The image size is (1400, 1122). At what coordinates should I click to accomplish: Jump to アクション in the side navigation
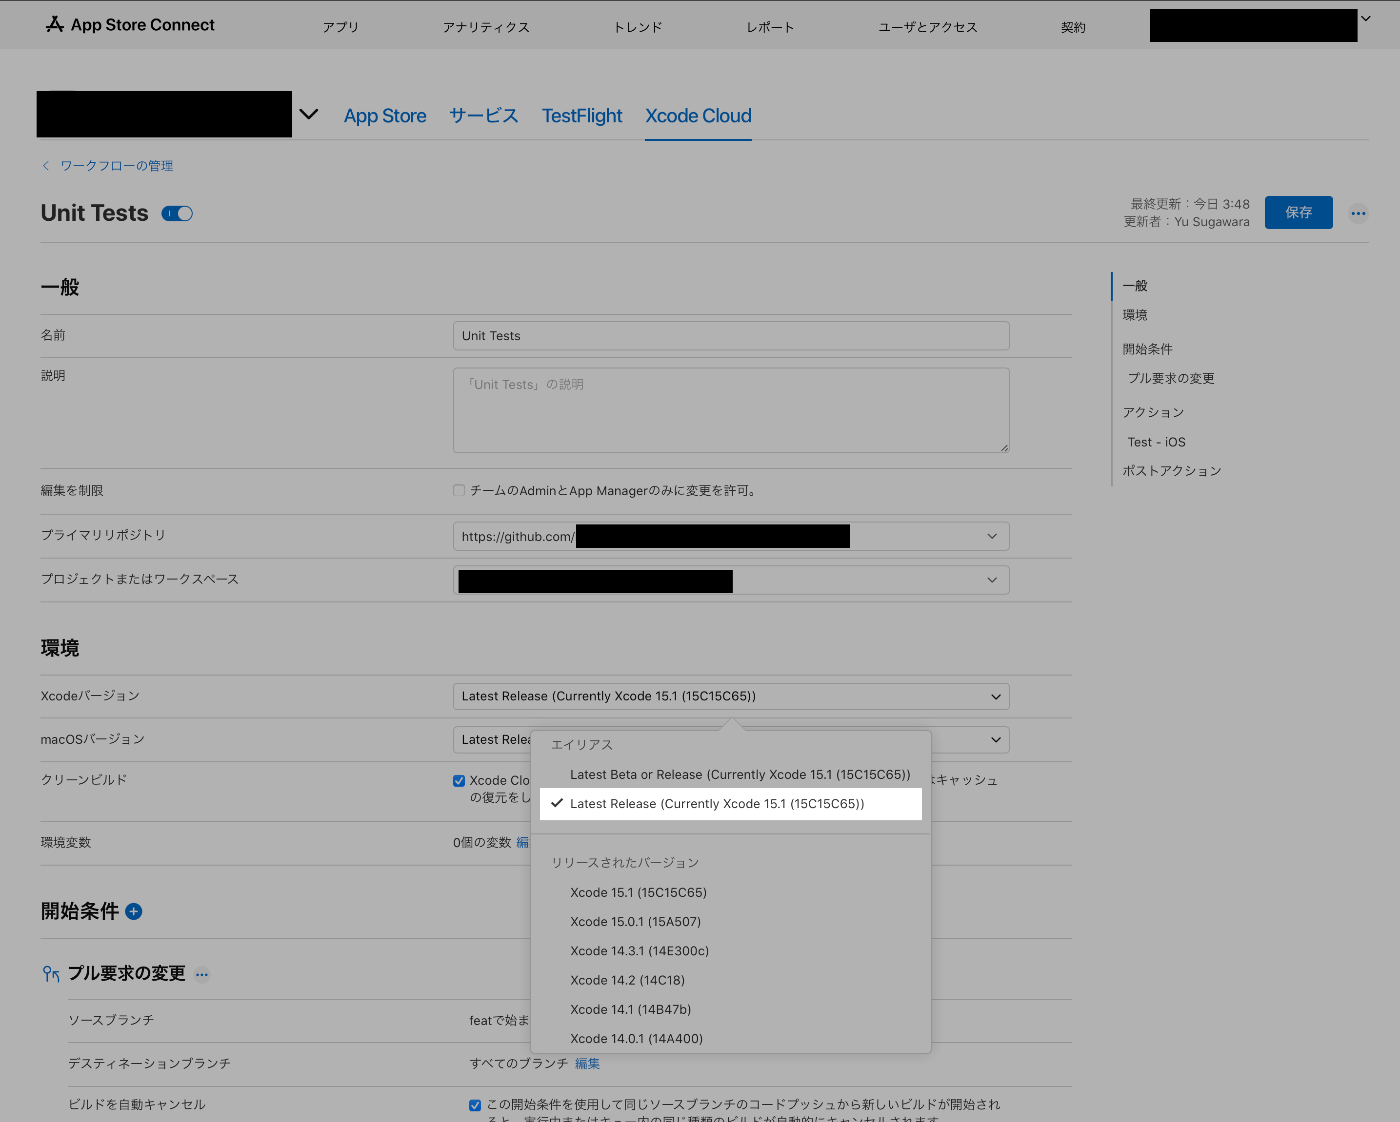click(1153, 412)
